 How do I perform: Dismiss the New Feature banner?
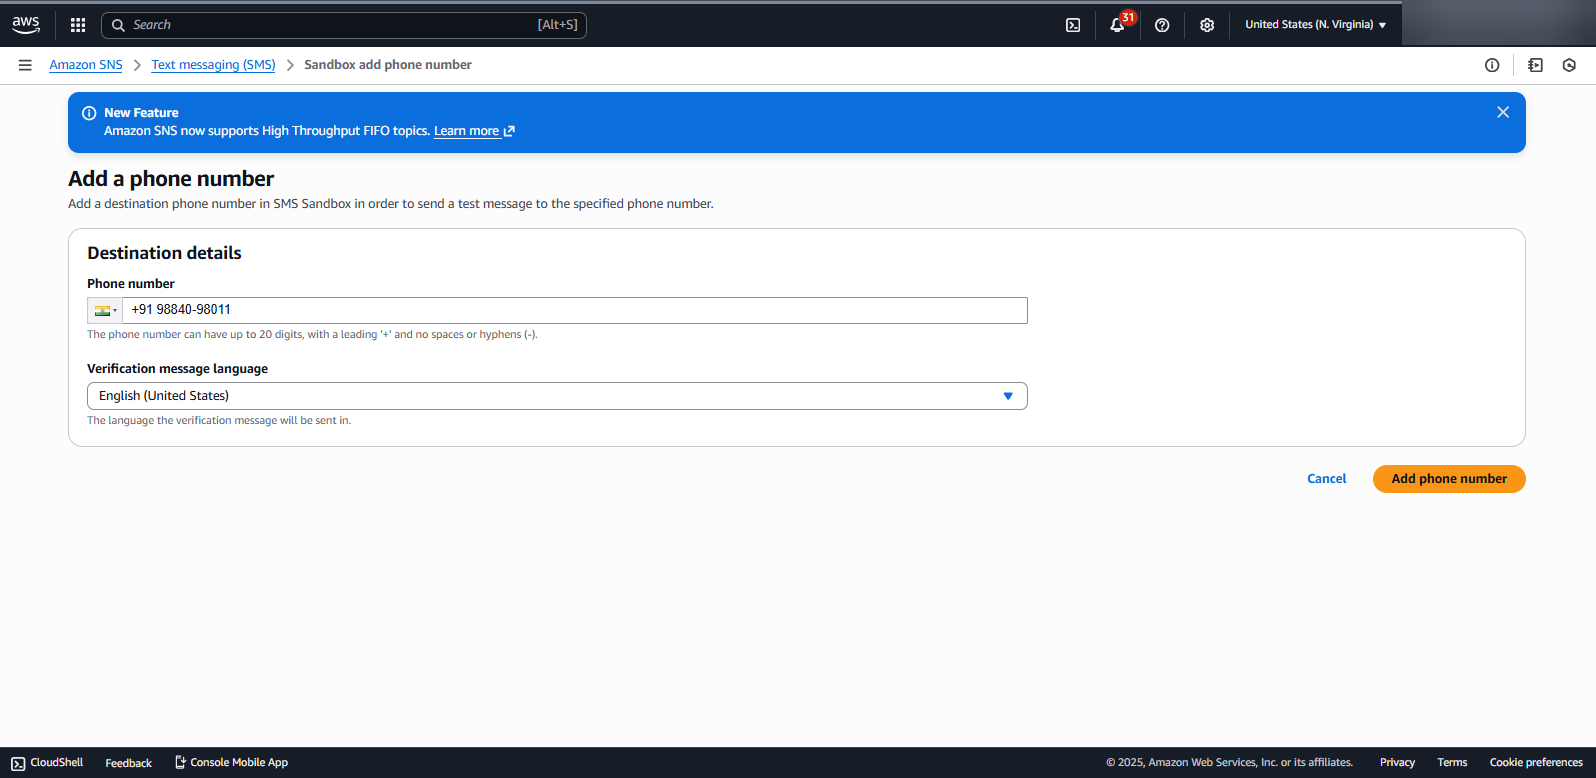coord(1502,112)
